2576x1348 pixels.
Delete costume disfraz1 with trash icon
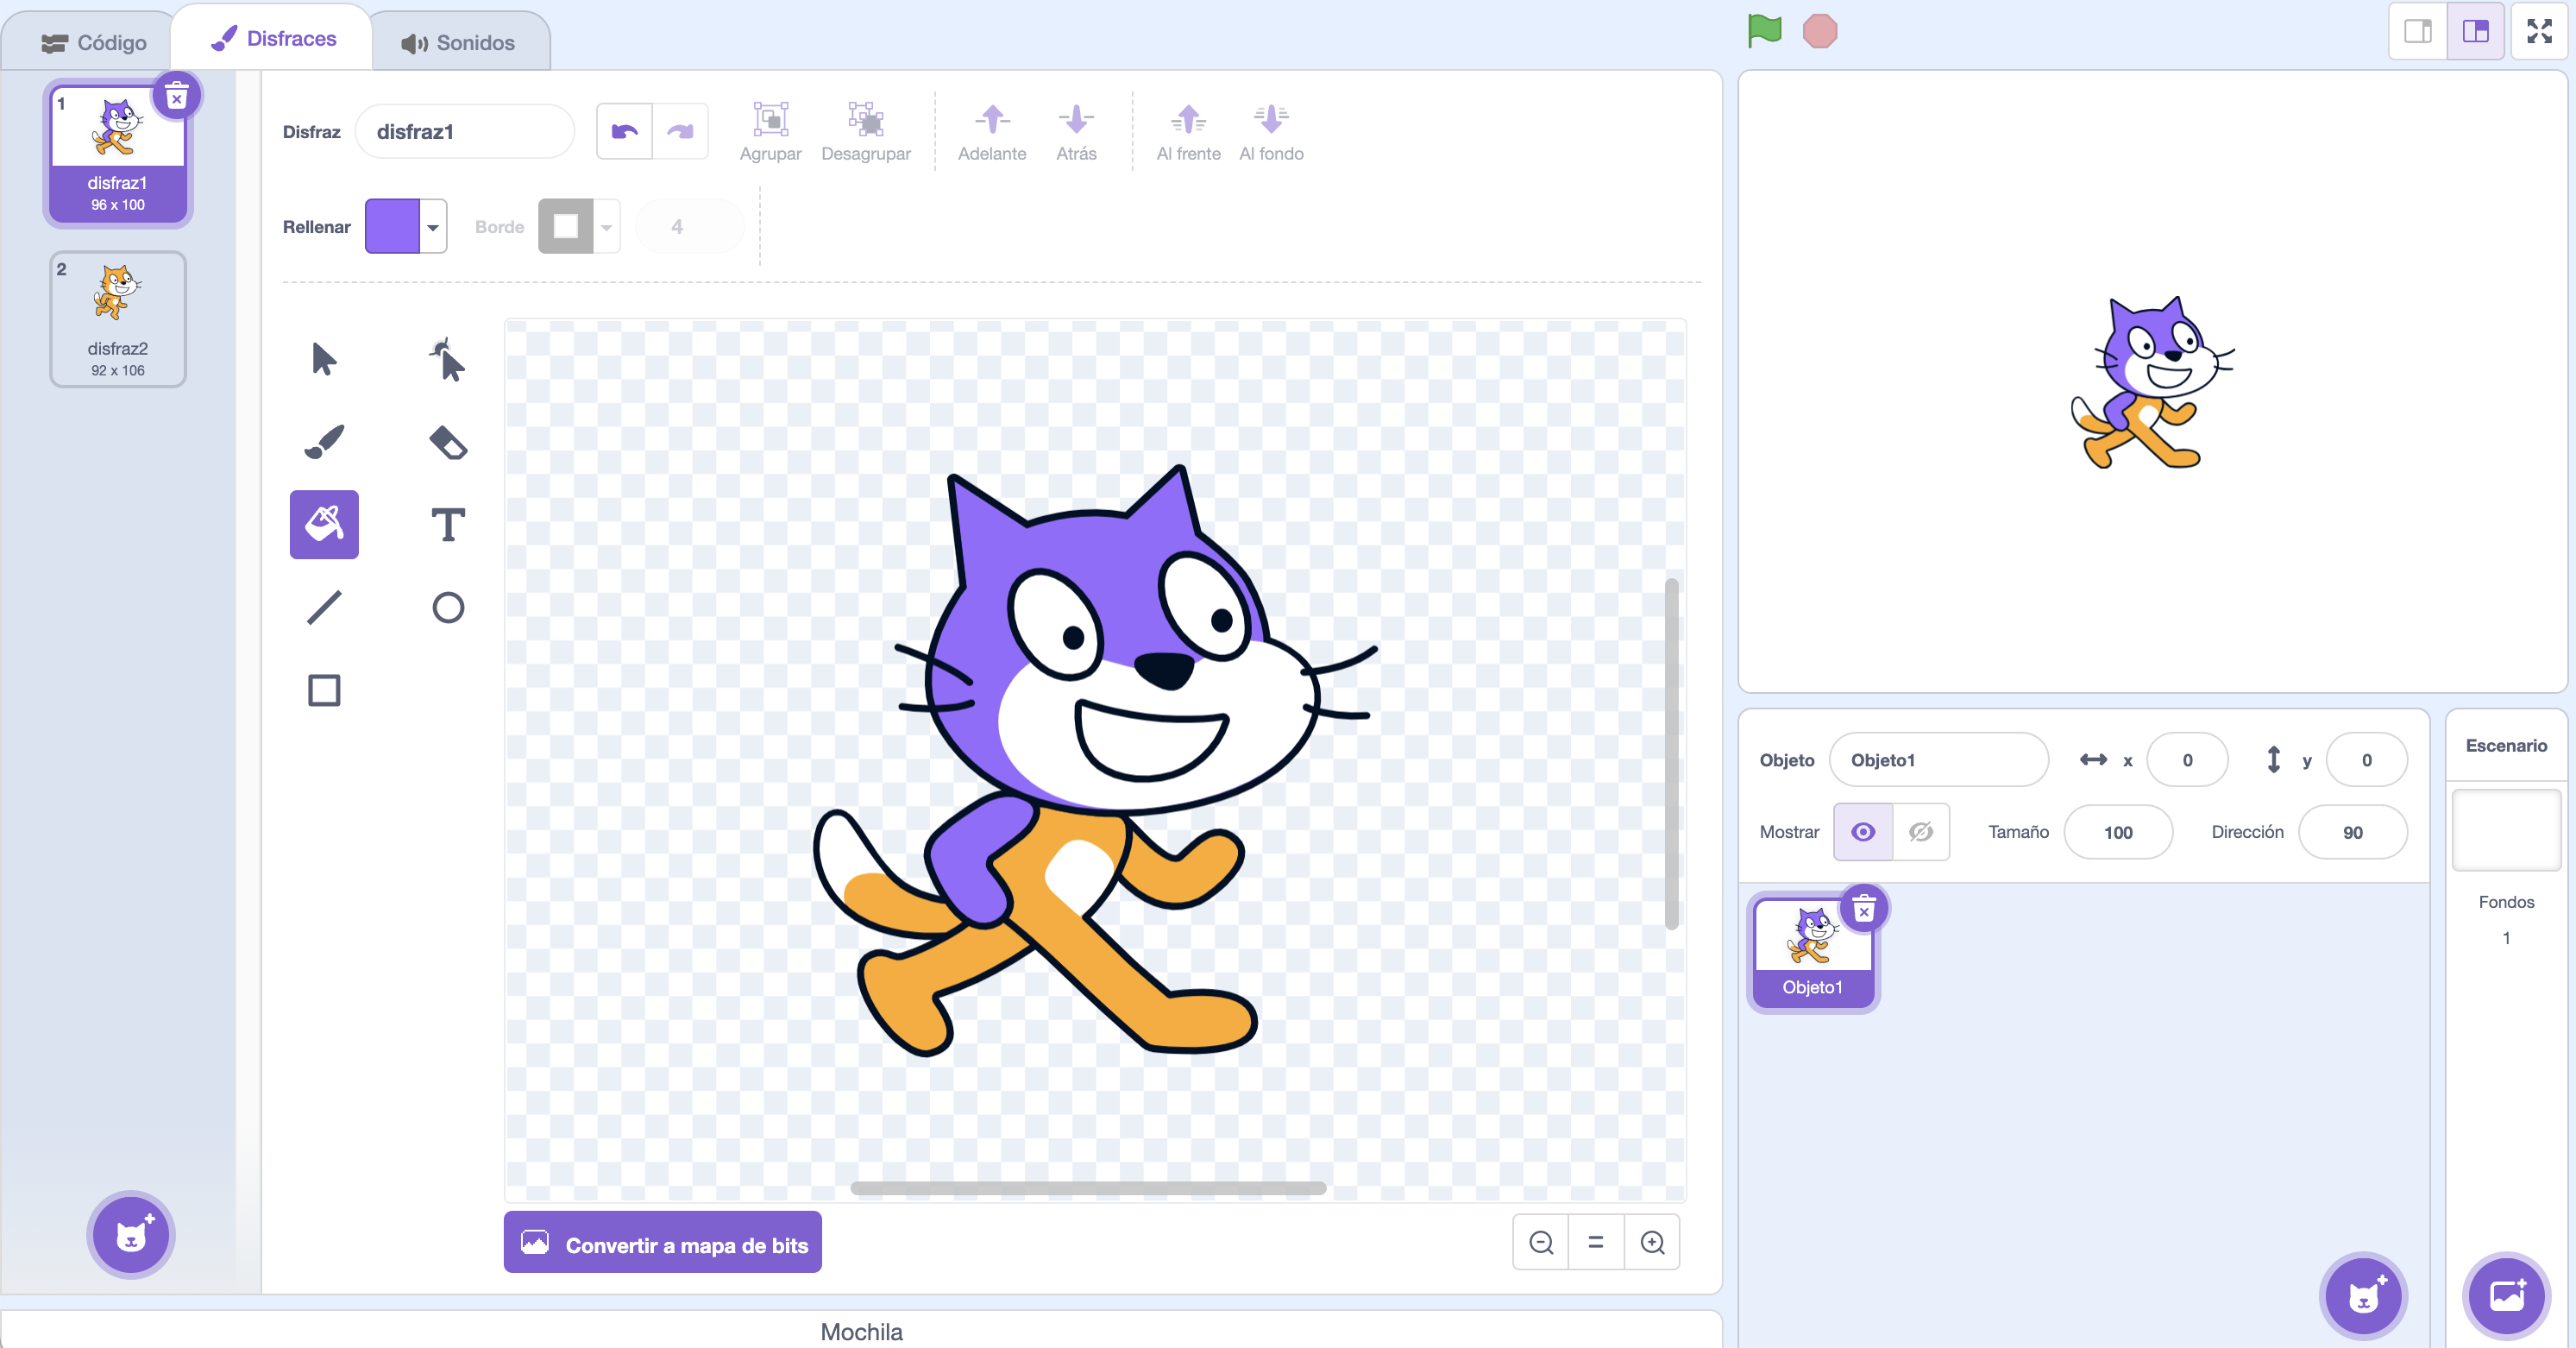177,96
